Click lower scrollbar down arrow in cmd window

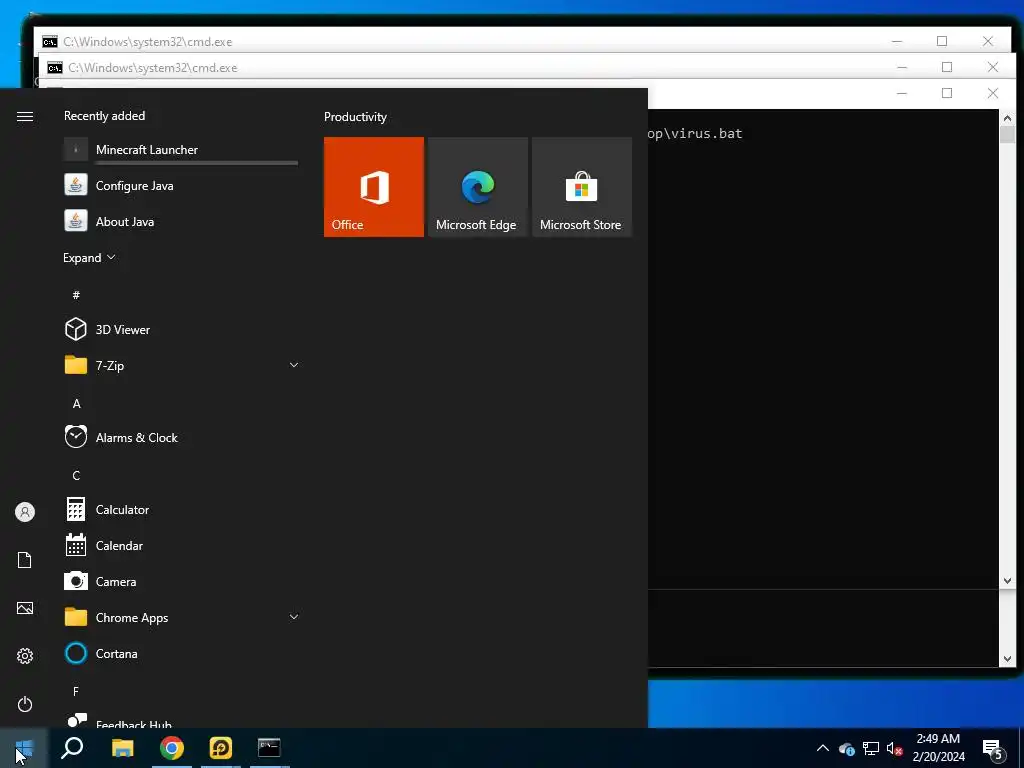pos(1006,658)
